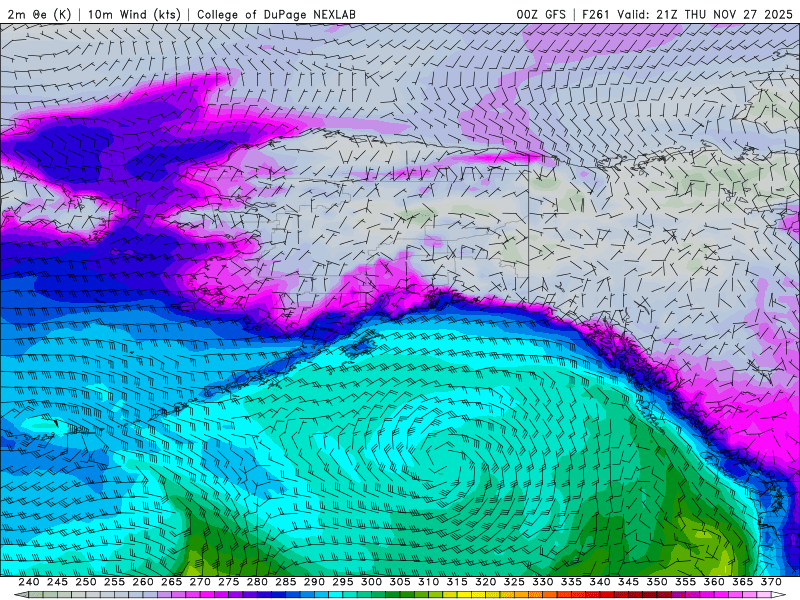Image resolution: width=800 pixels, height=600 pixels.
Task: Click the 240 value on the color scale
Action: click(29, 582)
